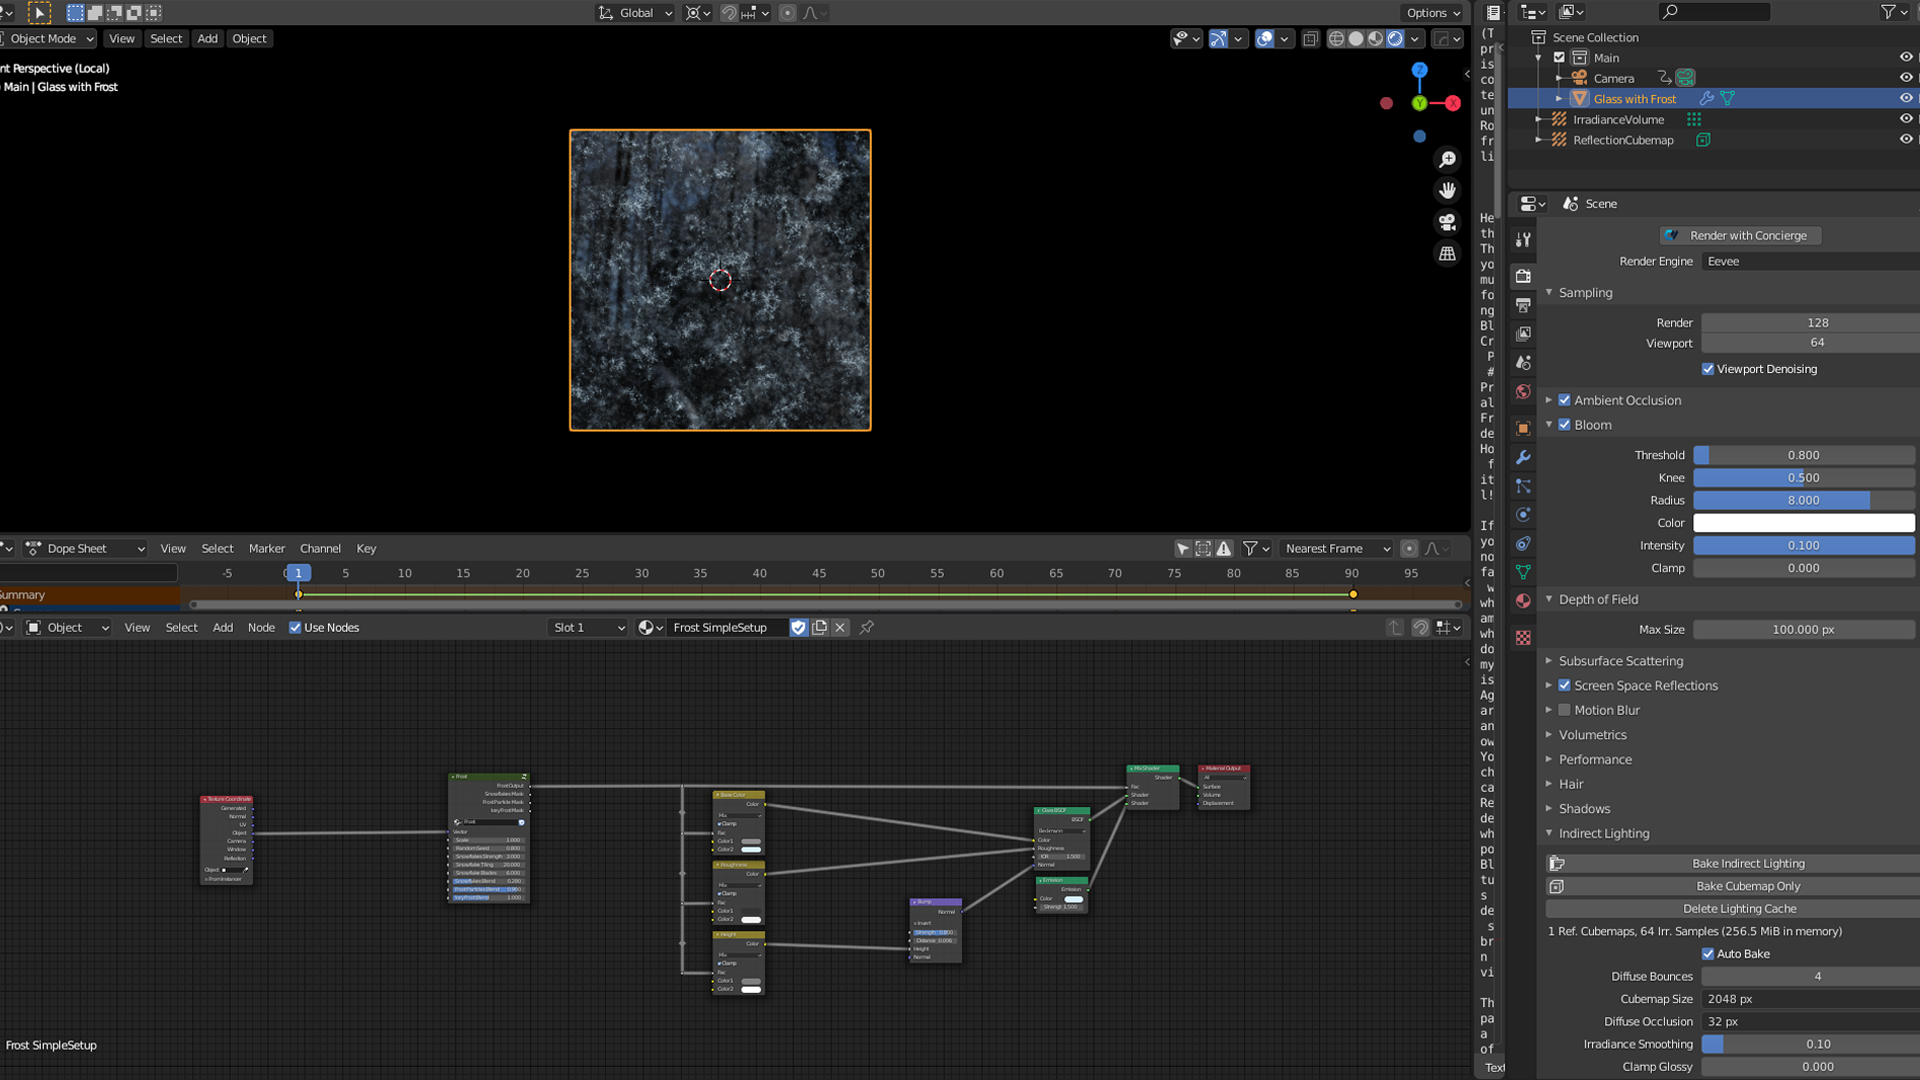Screen dimensions: 1920x1080
Task: Select the Particle properties tab
Action: 1523,486
